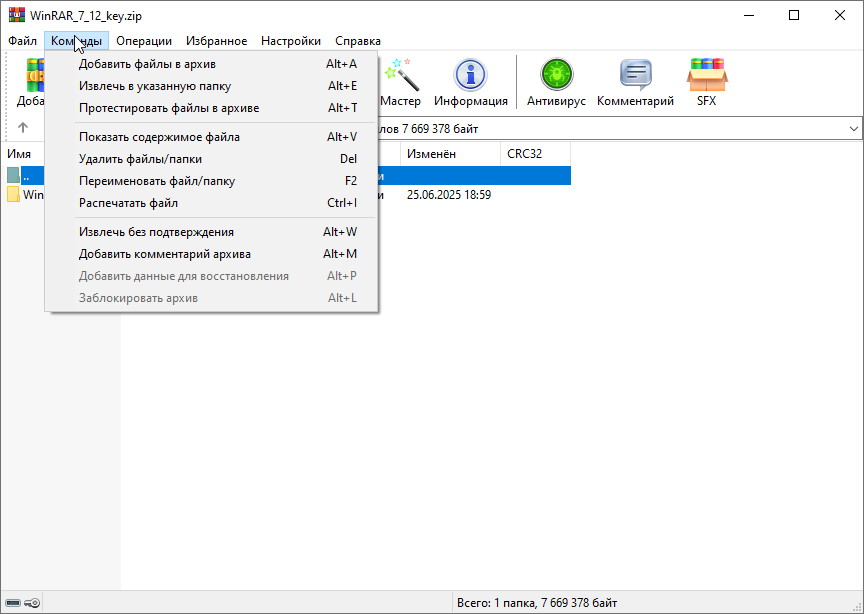Choose 'Удалить файлы/папки'
The height and width of the screenshot is (614, 864).
pos(212,159)
